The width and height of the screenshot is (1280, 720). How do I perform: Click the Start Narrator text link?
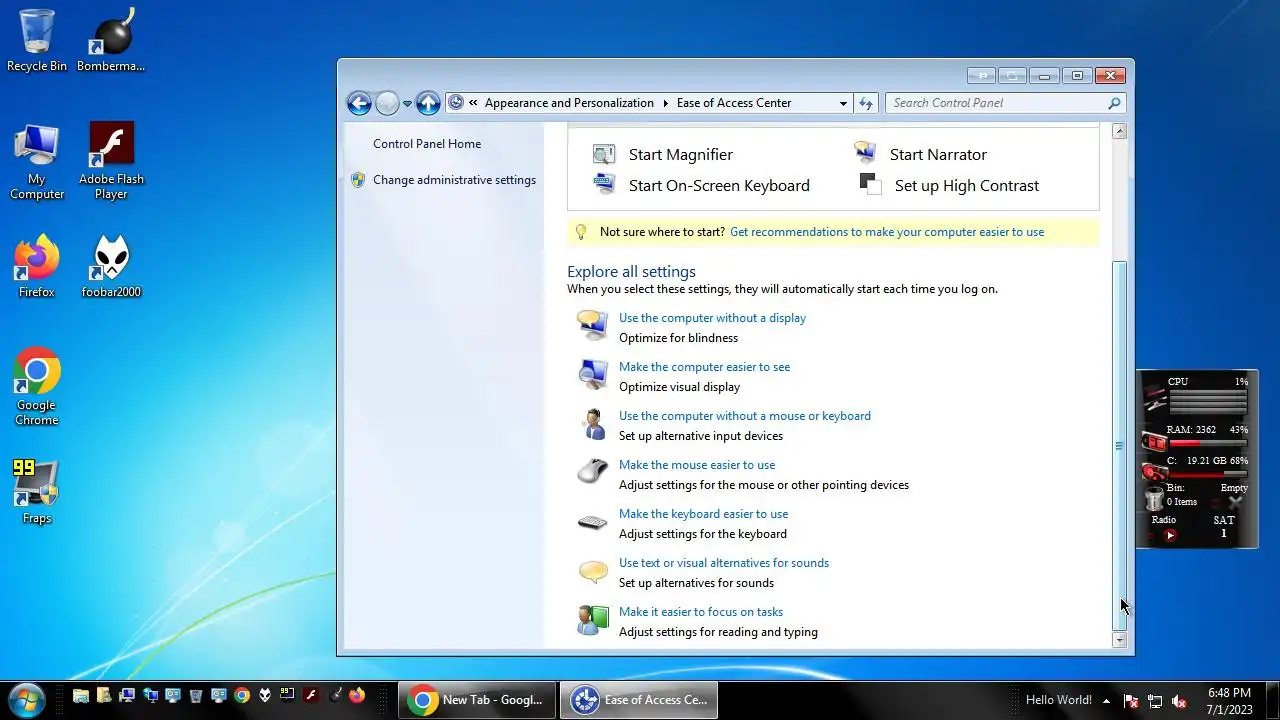938,155
